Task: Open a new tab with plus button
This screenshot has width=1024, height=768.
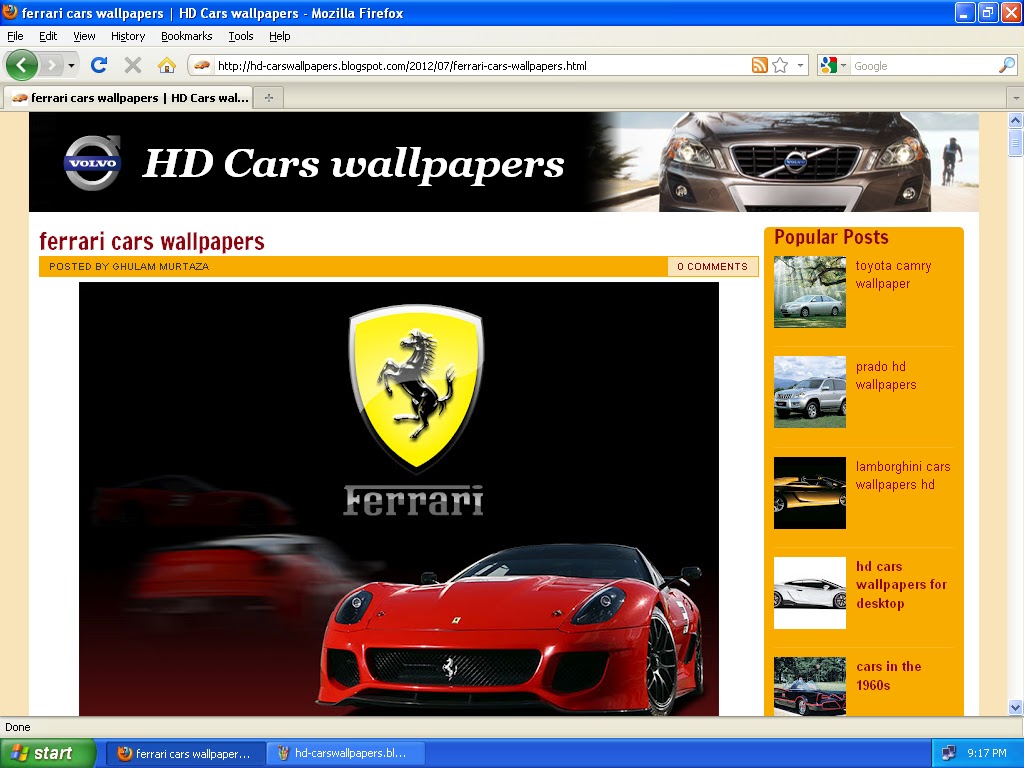Action: [x=268, y=98]
